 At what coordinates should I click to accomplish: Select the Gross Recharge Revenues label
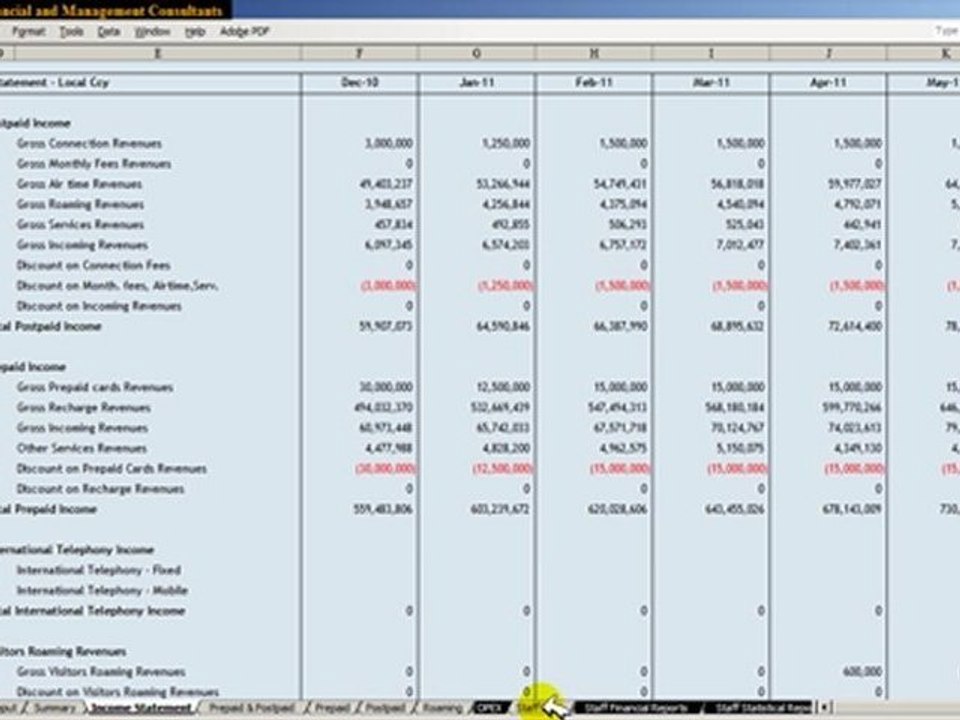pyautogui.click(x=83, y=407)
